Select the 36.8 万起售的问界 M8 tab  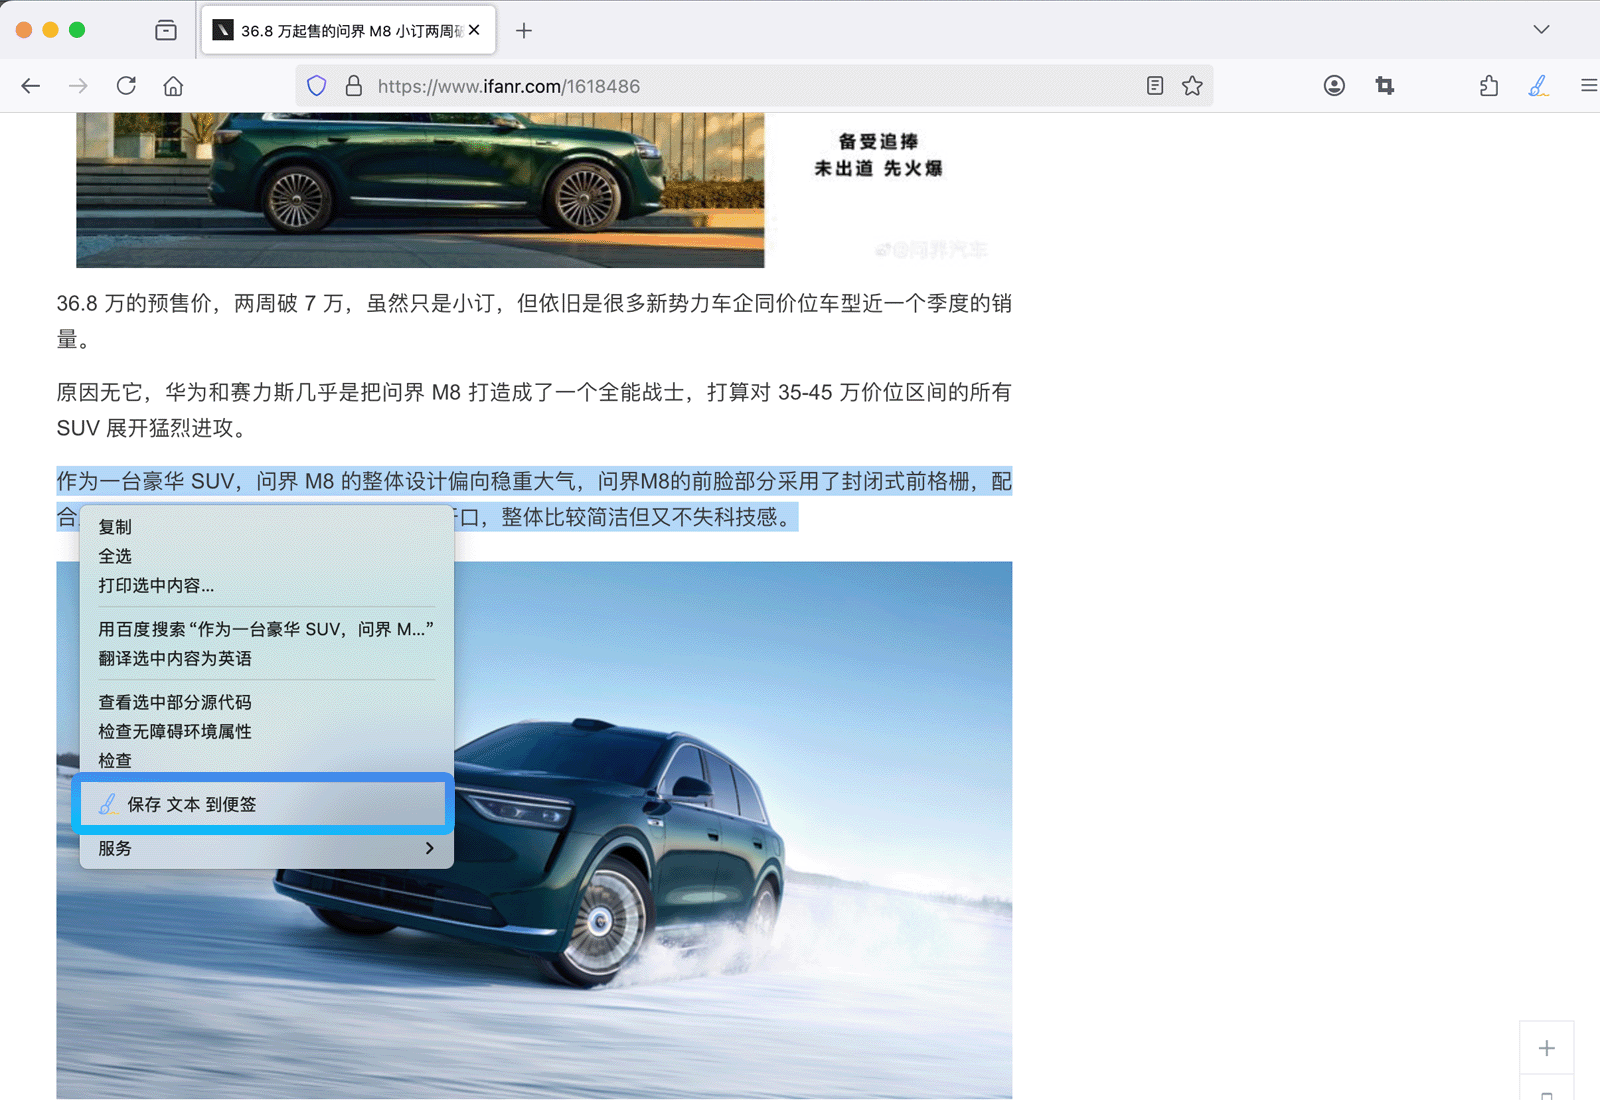tap(349, 30)
